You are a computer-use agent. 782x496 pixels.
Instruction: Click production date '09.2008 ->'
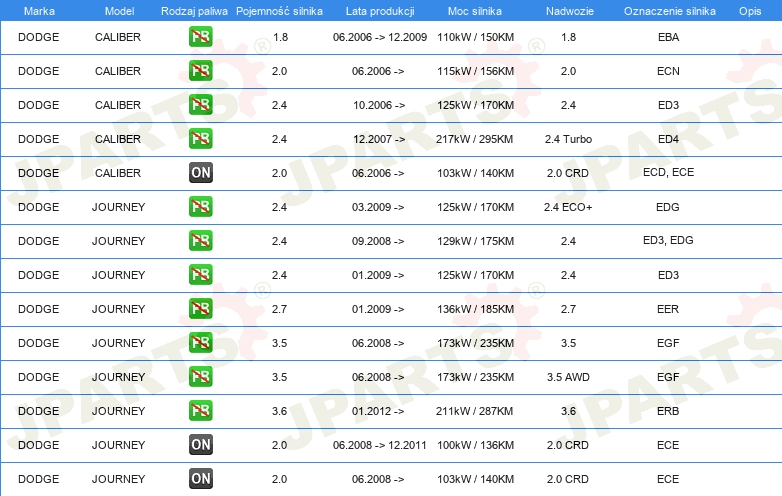(x=378, y=241)
